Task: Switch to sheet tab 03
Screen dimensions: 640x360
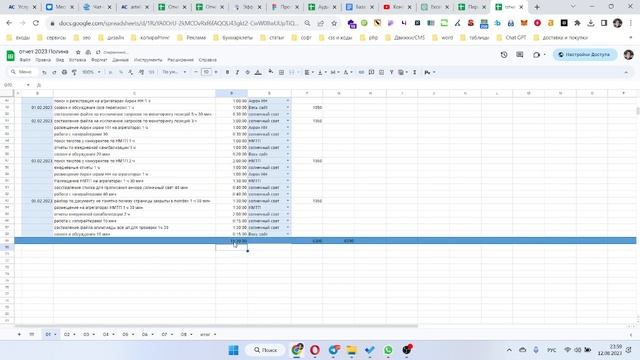Action: (x=86, y=334)
